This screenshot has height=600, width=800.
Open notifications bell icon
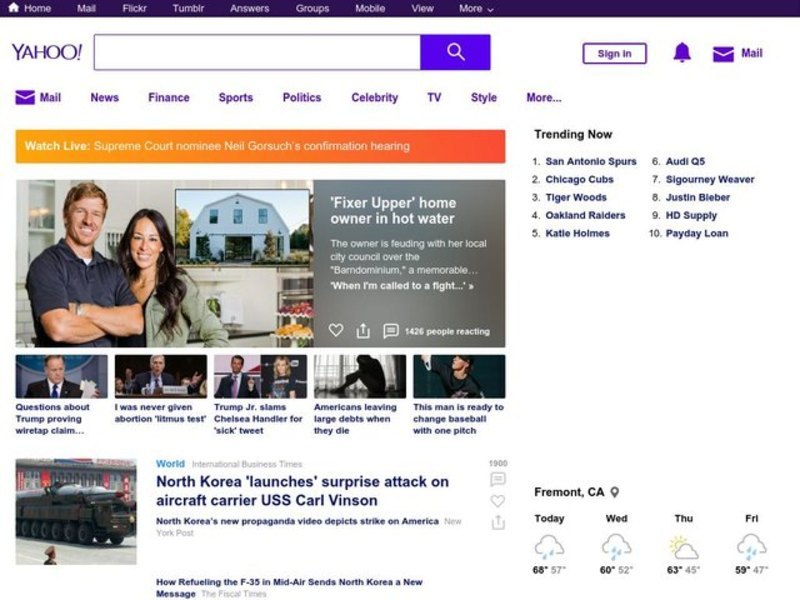(682, 53)
